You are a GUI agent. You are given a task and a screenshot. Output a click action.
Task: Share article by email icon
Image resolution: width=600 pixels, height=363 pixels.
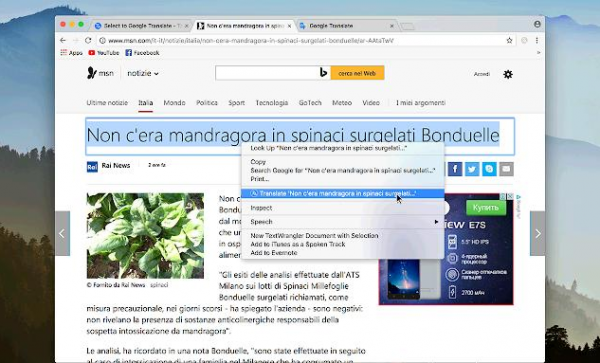[506, 169]
